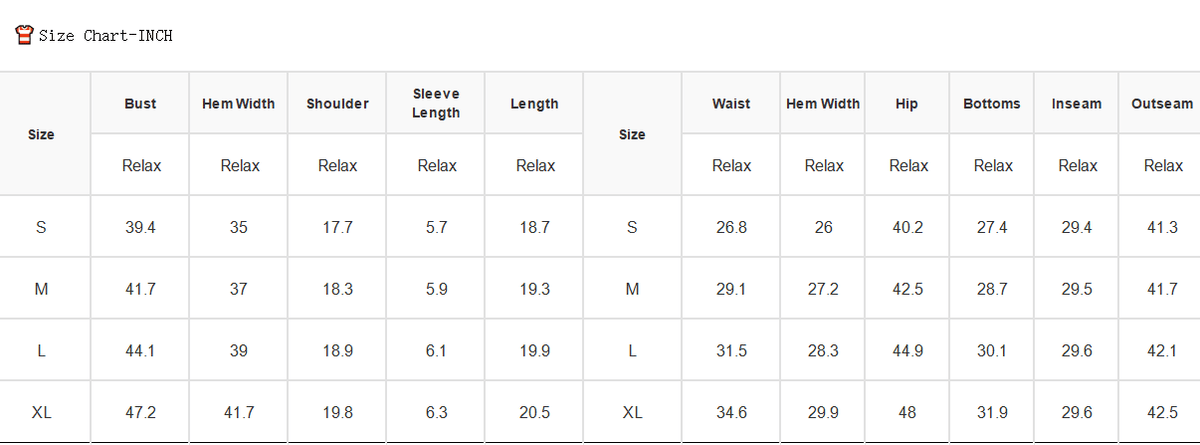Image resolution: width=1200 pixels, height=445 pixels.
Task: Click the length value 19.3 for size M
Action: 534,289
